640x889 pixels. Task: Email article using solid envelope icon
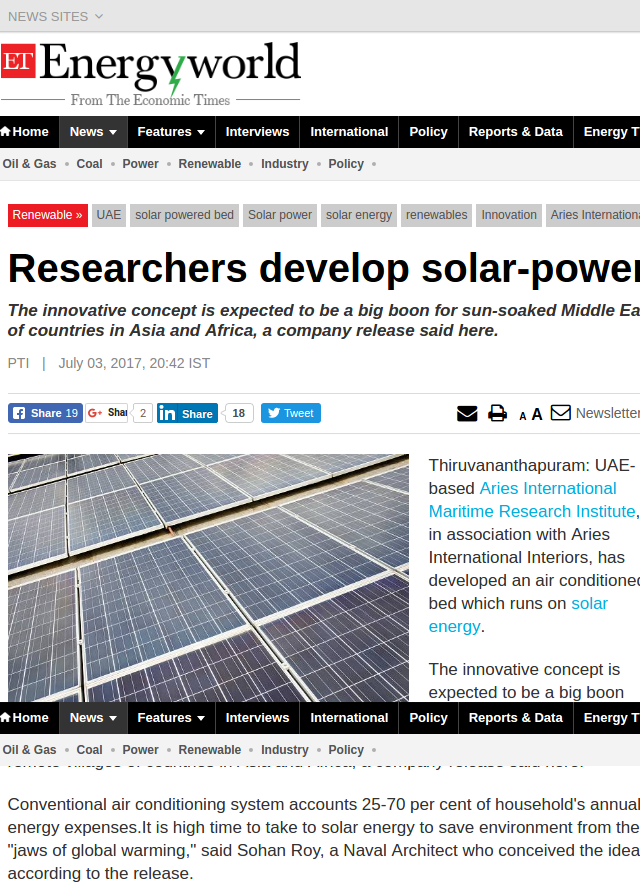pyautogui.click(x=467, y=413)
